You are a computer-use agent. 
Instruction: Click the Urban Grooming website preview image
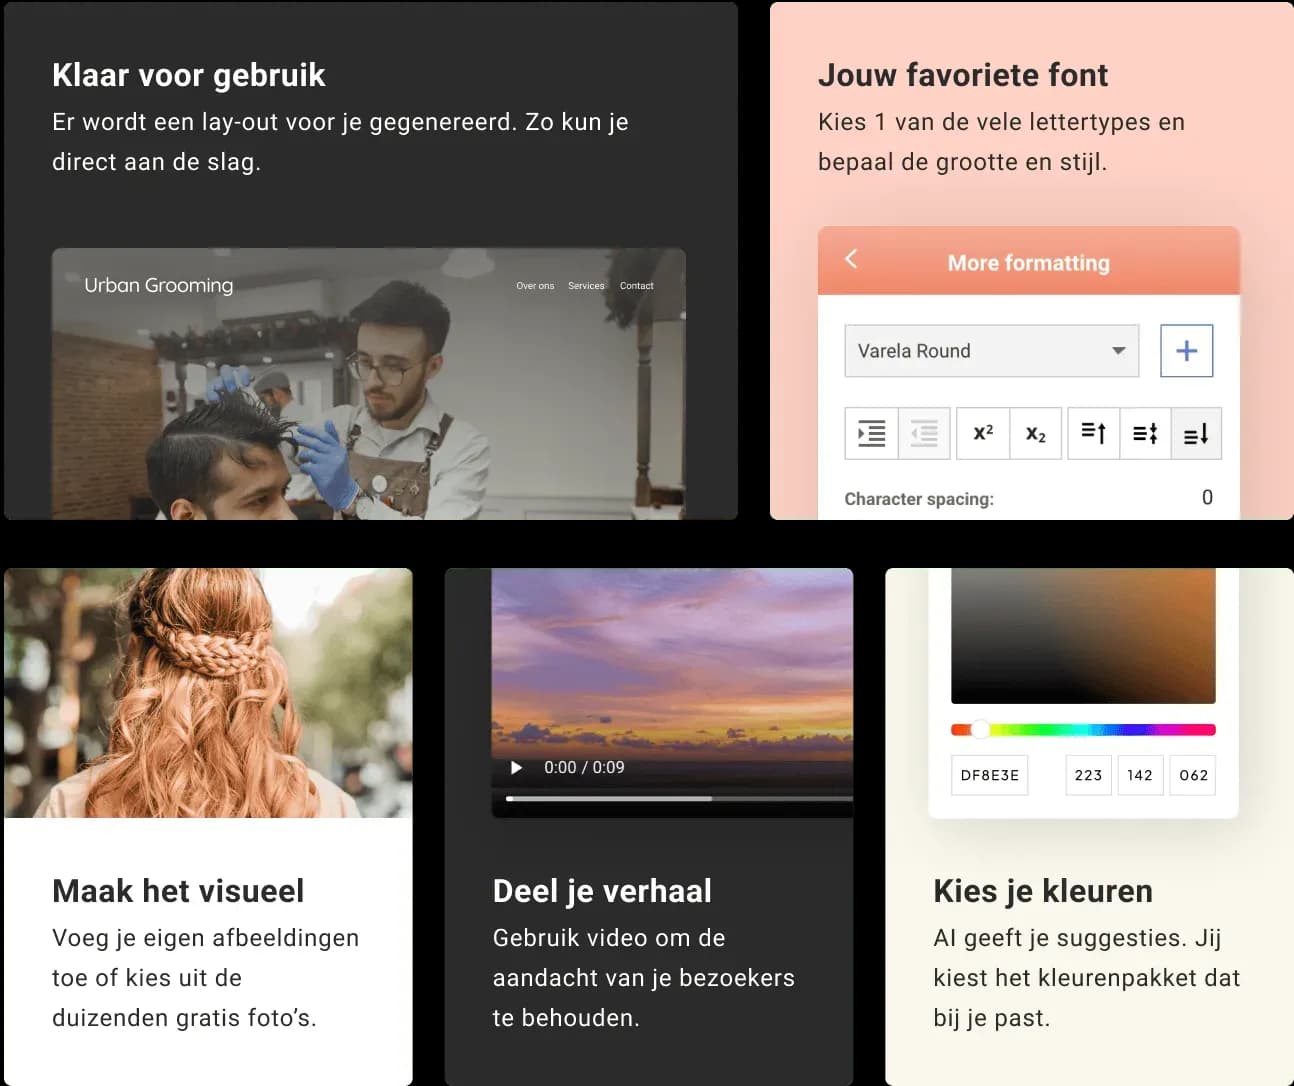[x=369, y=384]
